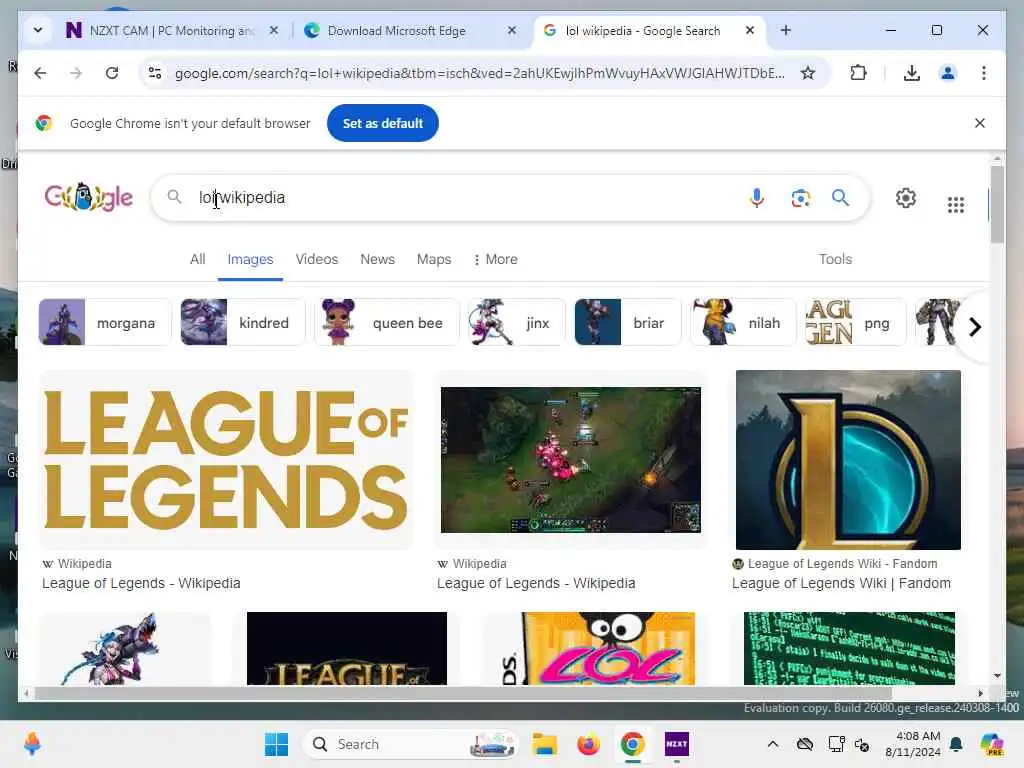
Task: Open the League of Legends gold logo image
Action: (x=226, y=460)
